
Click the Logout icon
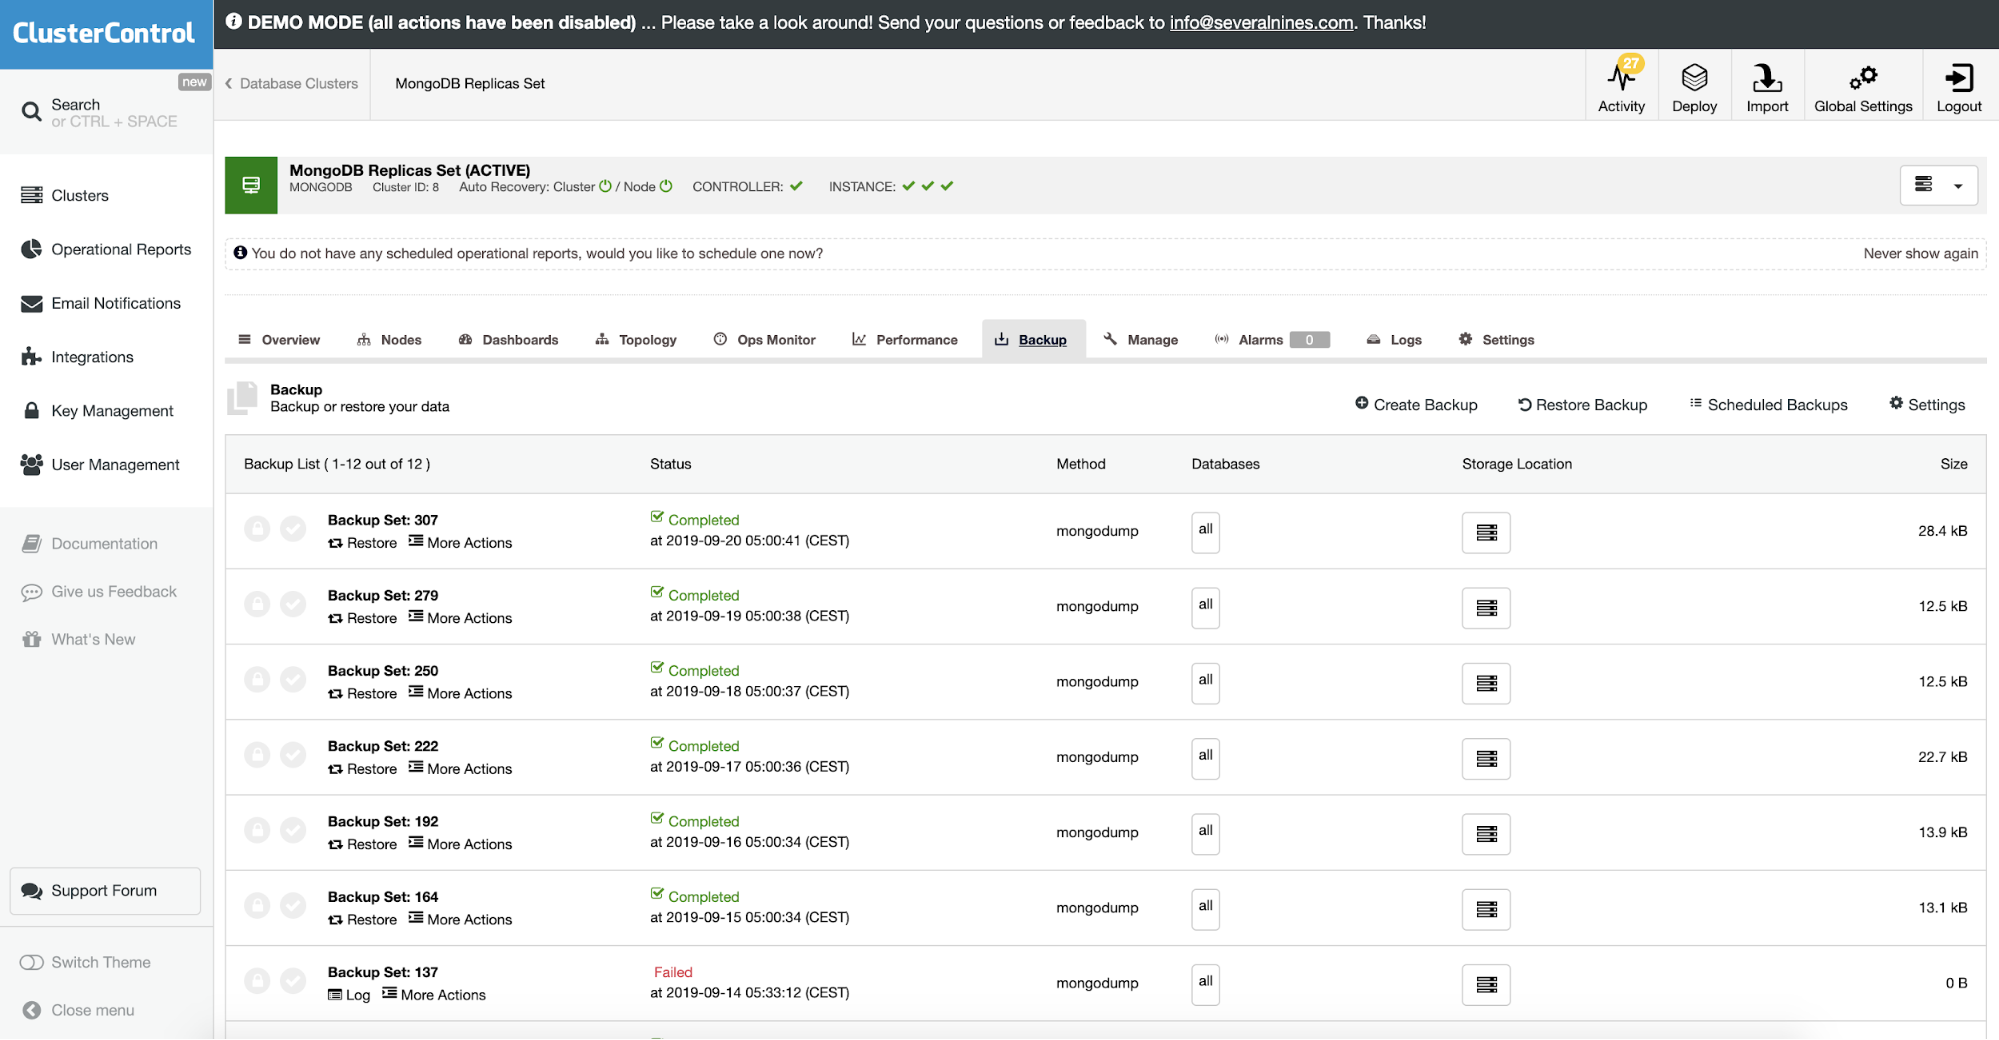(x=1958, y=87)
